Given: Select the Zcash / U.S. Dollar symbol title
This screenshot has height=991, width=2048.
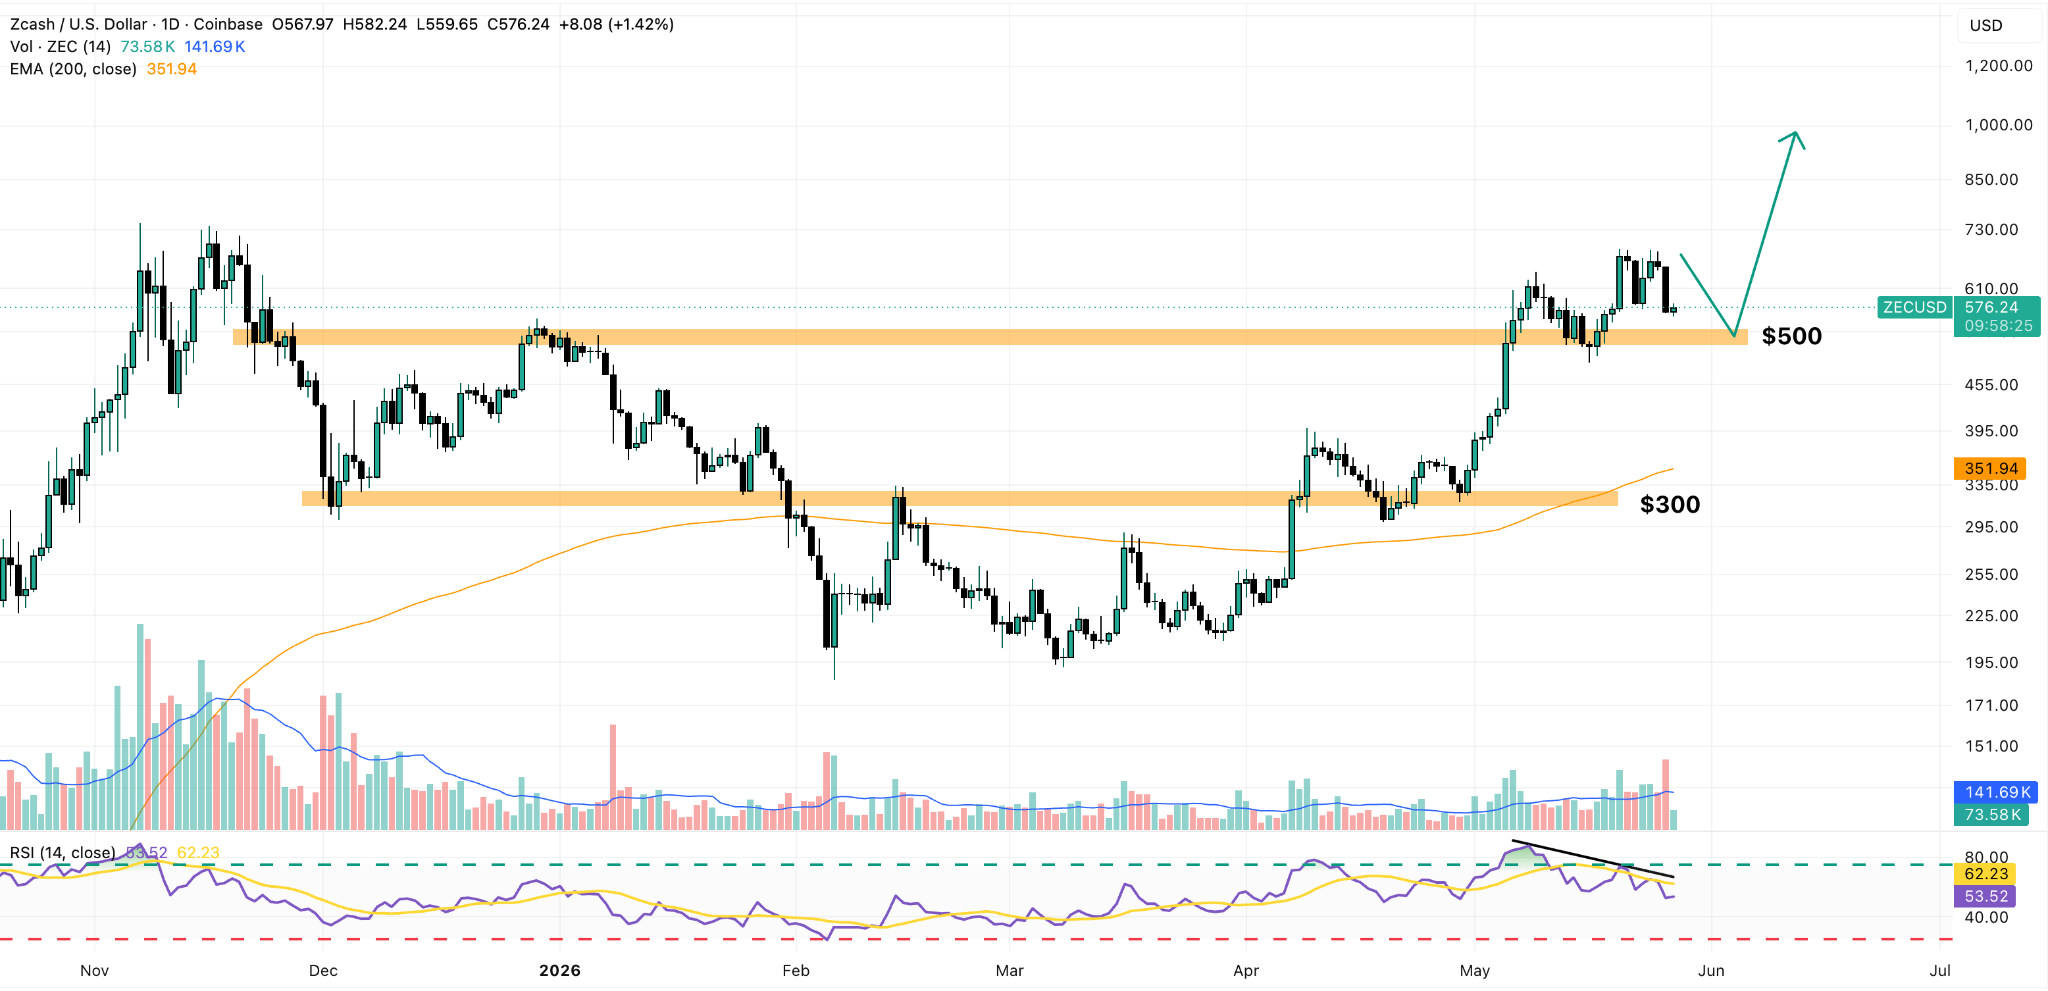Looking at the screenshot, I should pos(79,24).
